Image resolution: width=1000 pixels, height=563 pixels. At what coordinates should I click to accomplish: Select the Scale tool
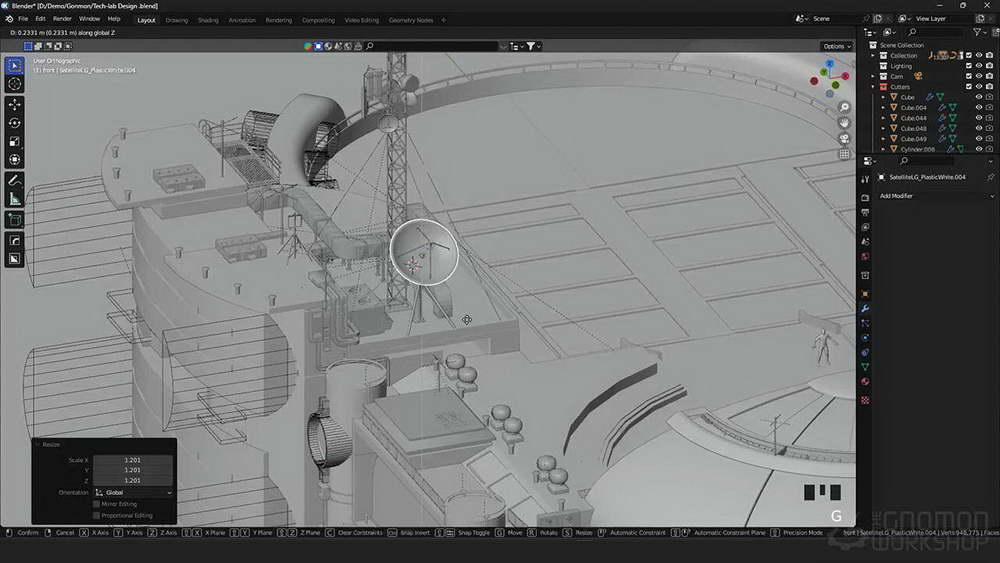click(15, 142)
